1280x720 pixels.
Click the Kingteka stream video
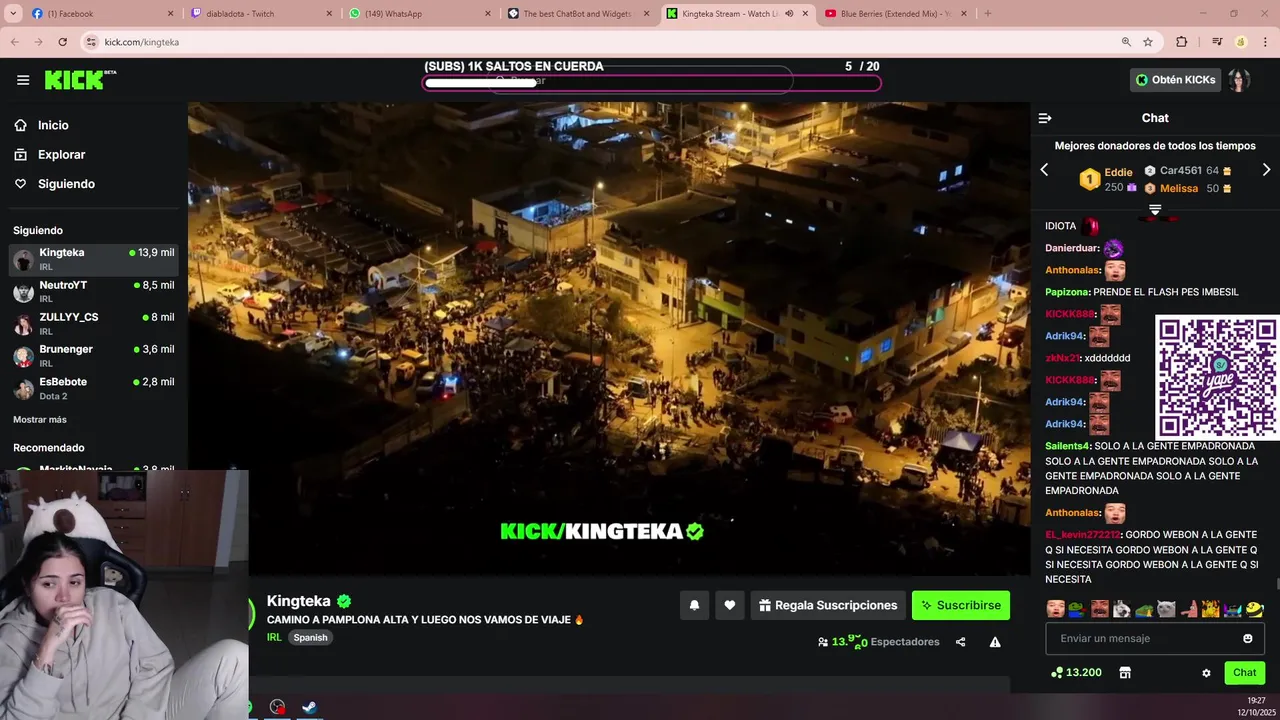(609, 339)
